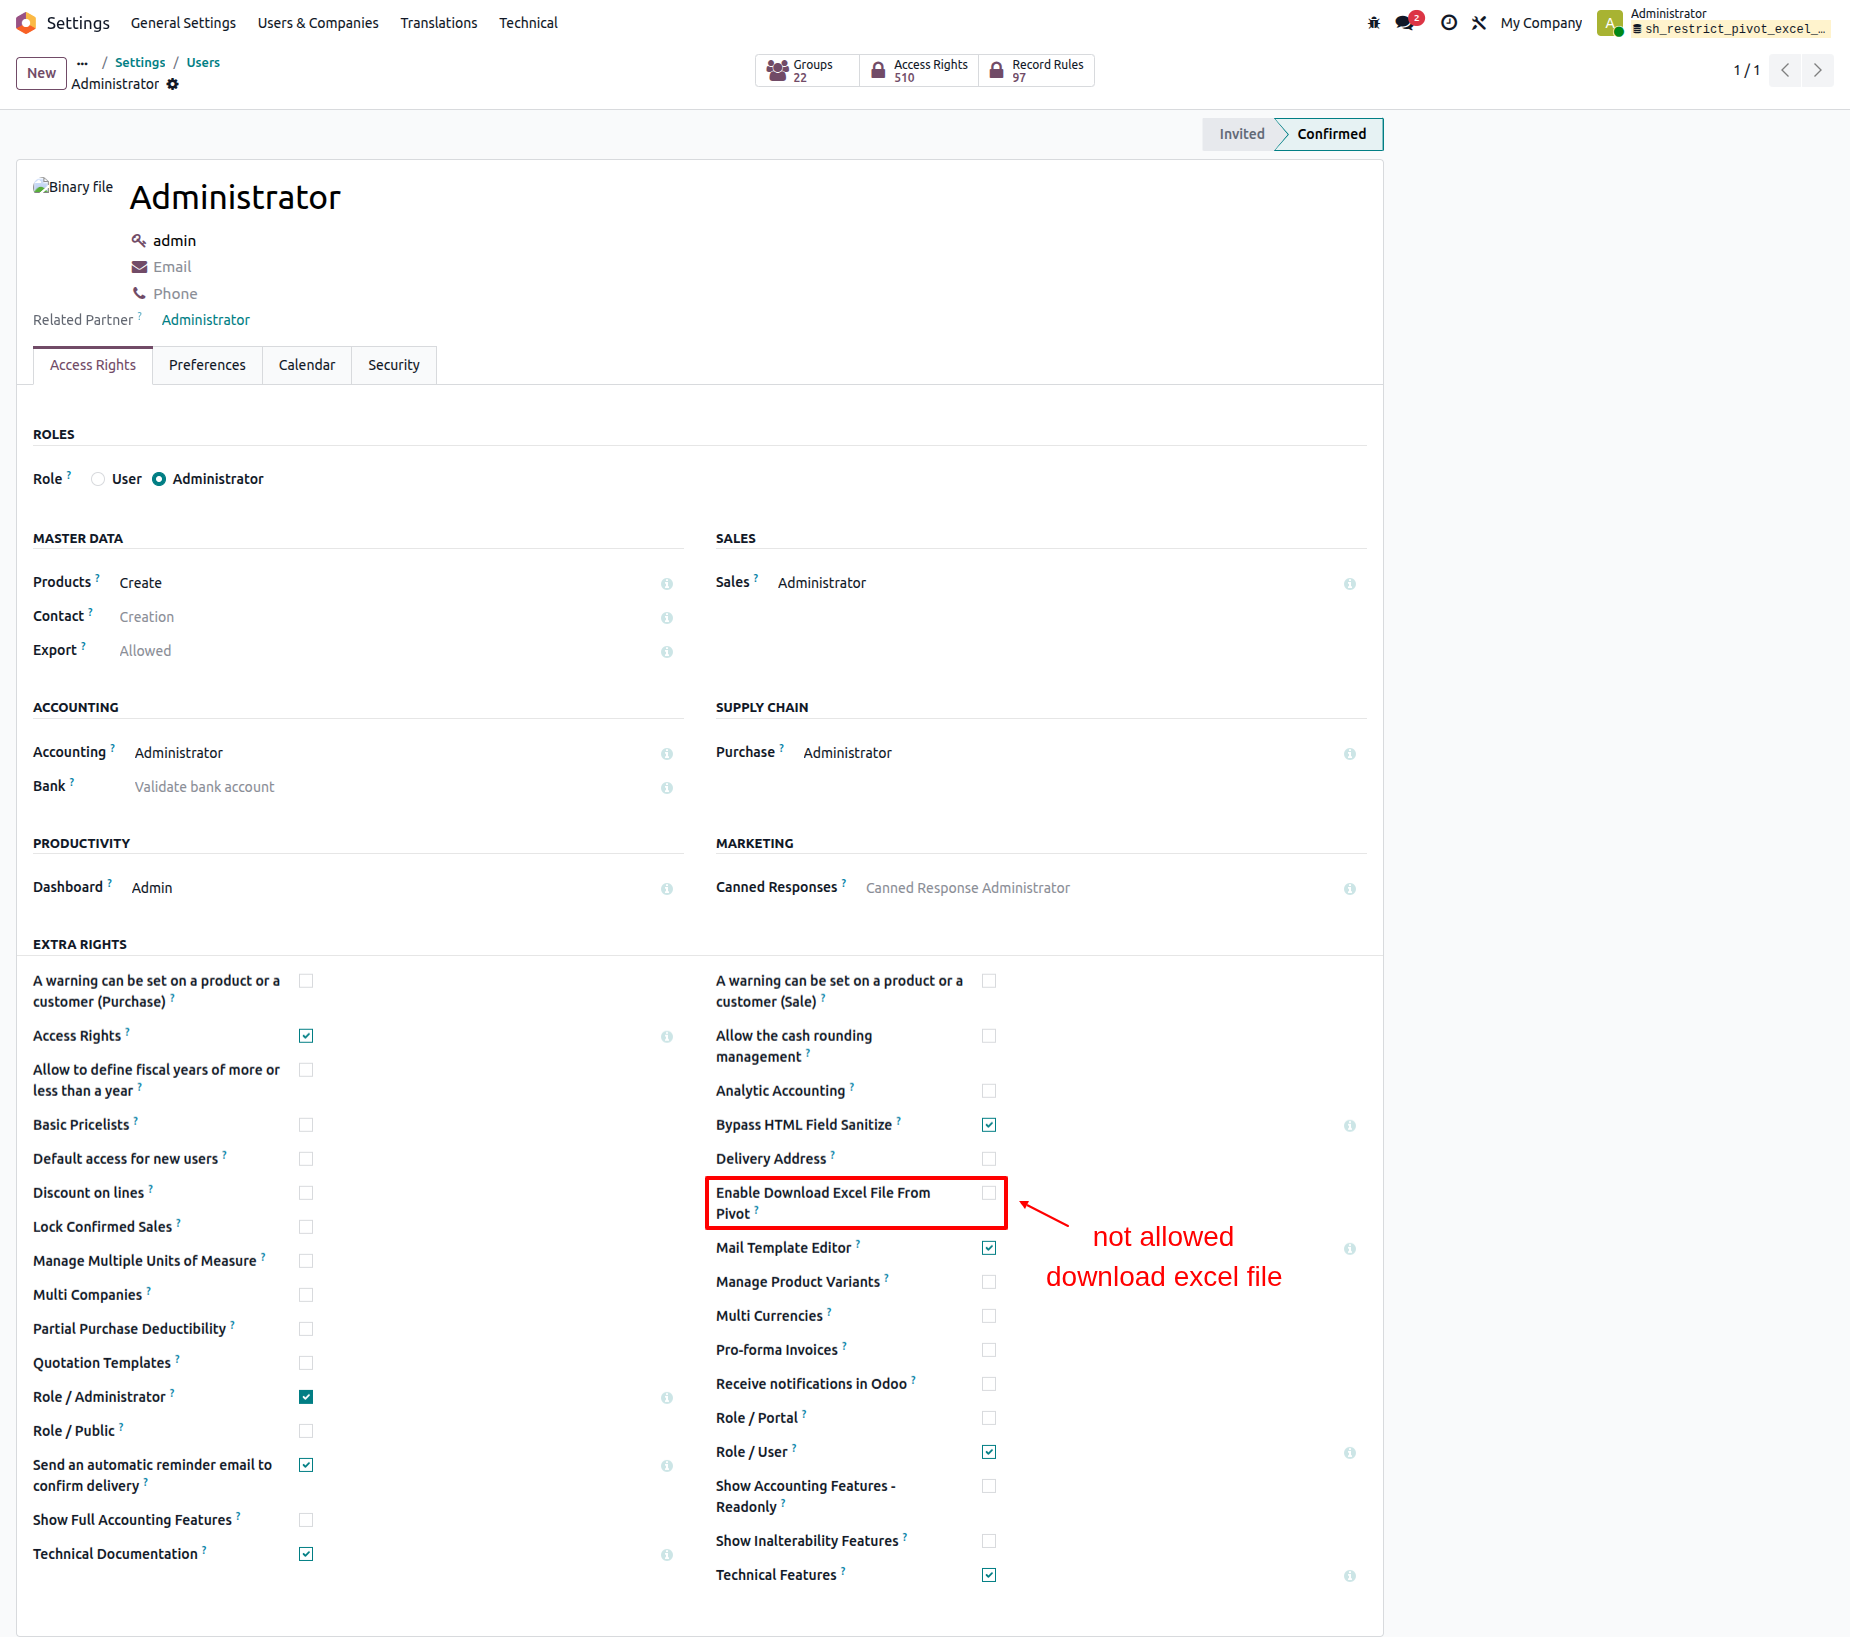Click the New button
Image resolution: width=1850 pixels, height=1637 pixels.
(x=41, y=73)
